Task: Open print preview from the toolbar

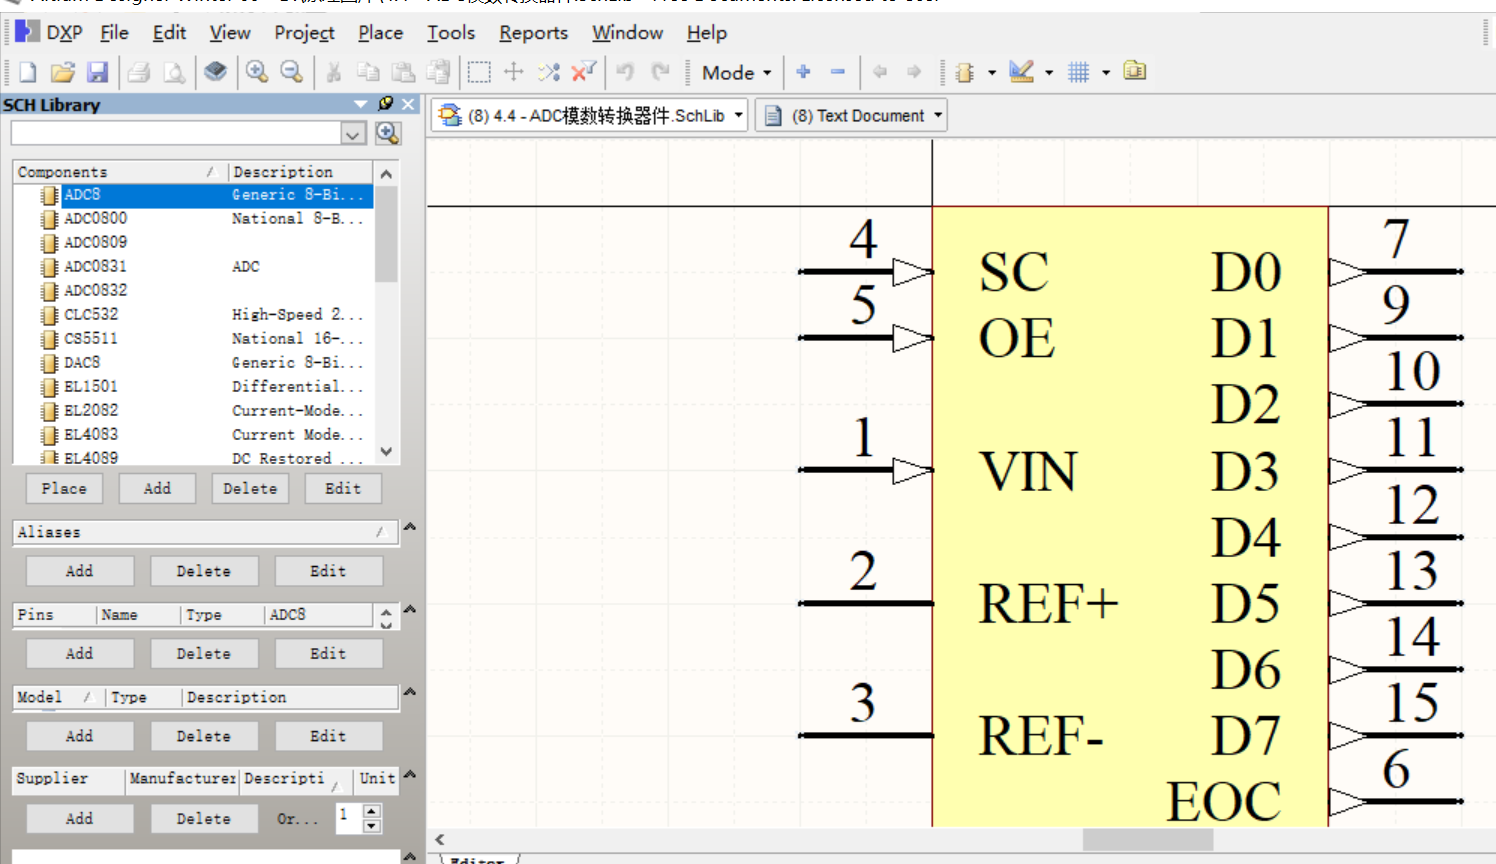Action: click(x=173, y=72)
